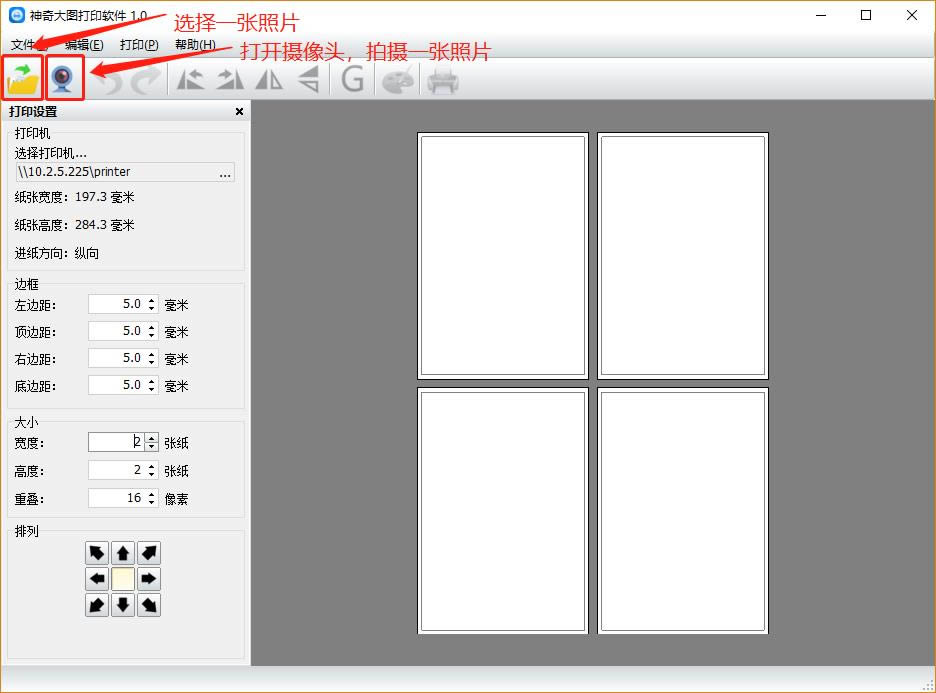
Task: Click the redo arrow in toolbar
Action: point(146,80)
